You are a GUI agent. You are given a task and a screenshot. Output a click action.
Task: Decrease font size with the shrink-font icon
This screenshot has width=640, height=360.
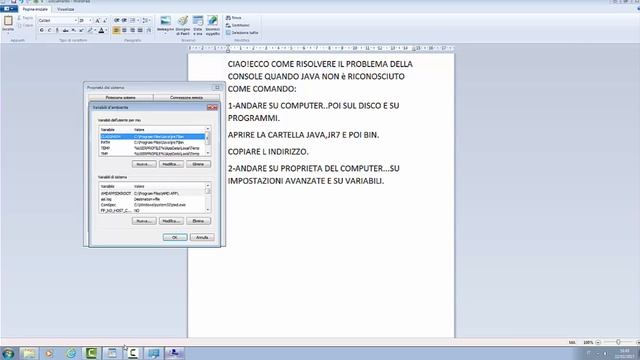tap(105, 20)
